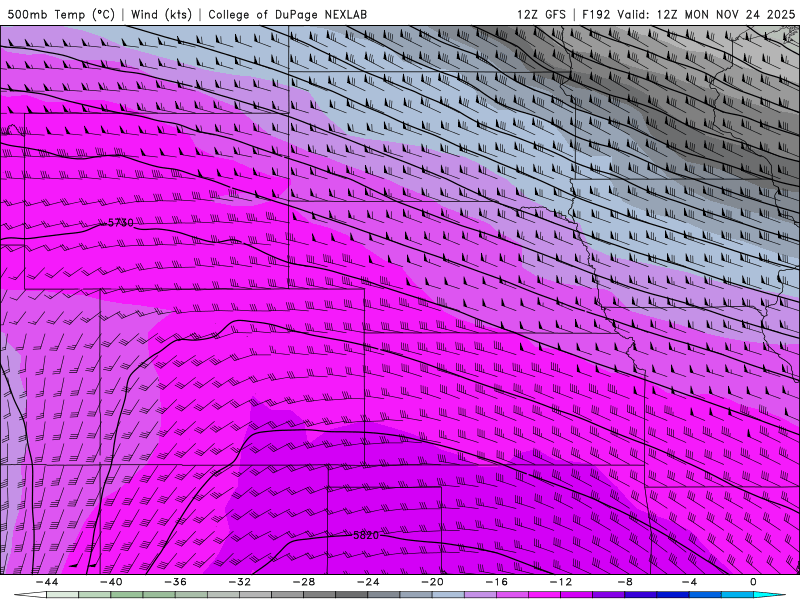Click the 0 colorbar label
The image size is (800, 600).
[754, 582]
